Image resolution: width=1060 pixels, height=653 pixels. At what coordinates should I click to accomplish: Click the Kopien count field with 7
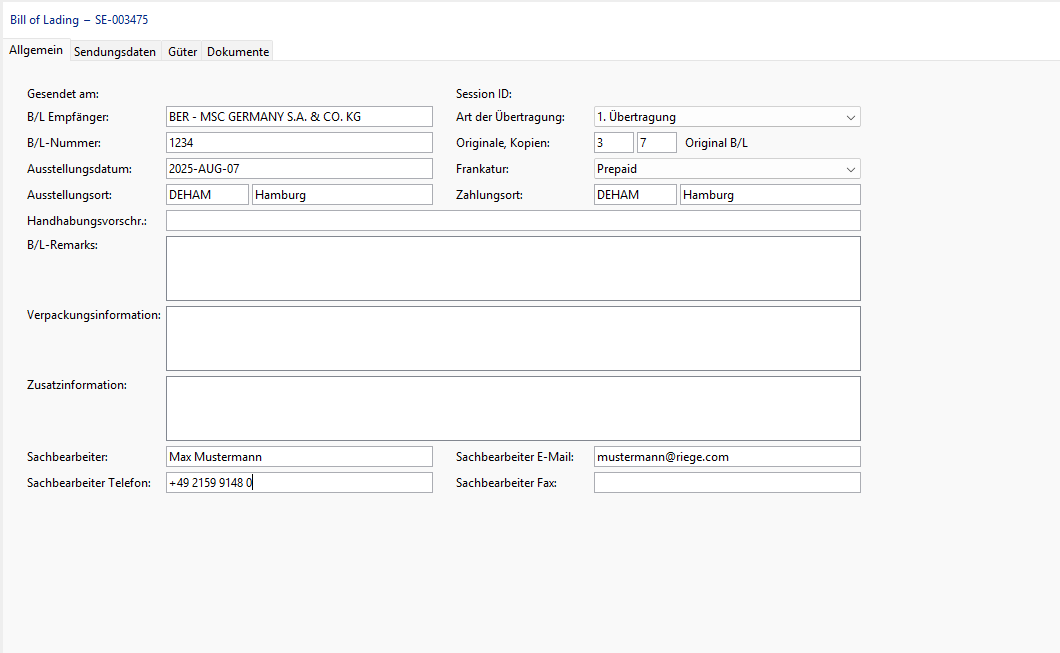pyautogui.click(x=656, y=143)
